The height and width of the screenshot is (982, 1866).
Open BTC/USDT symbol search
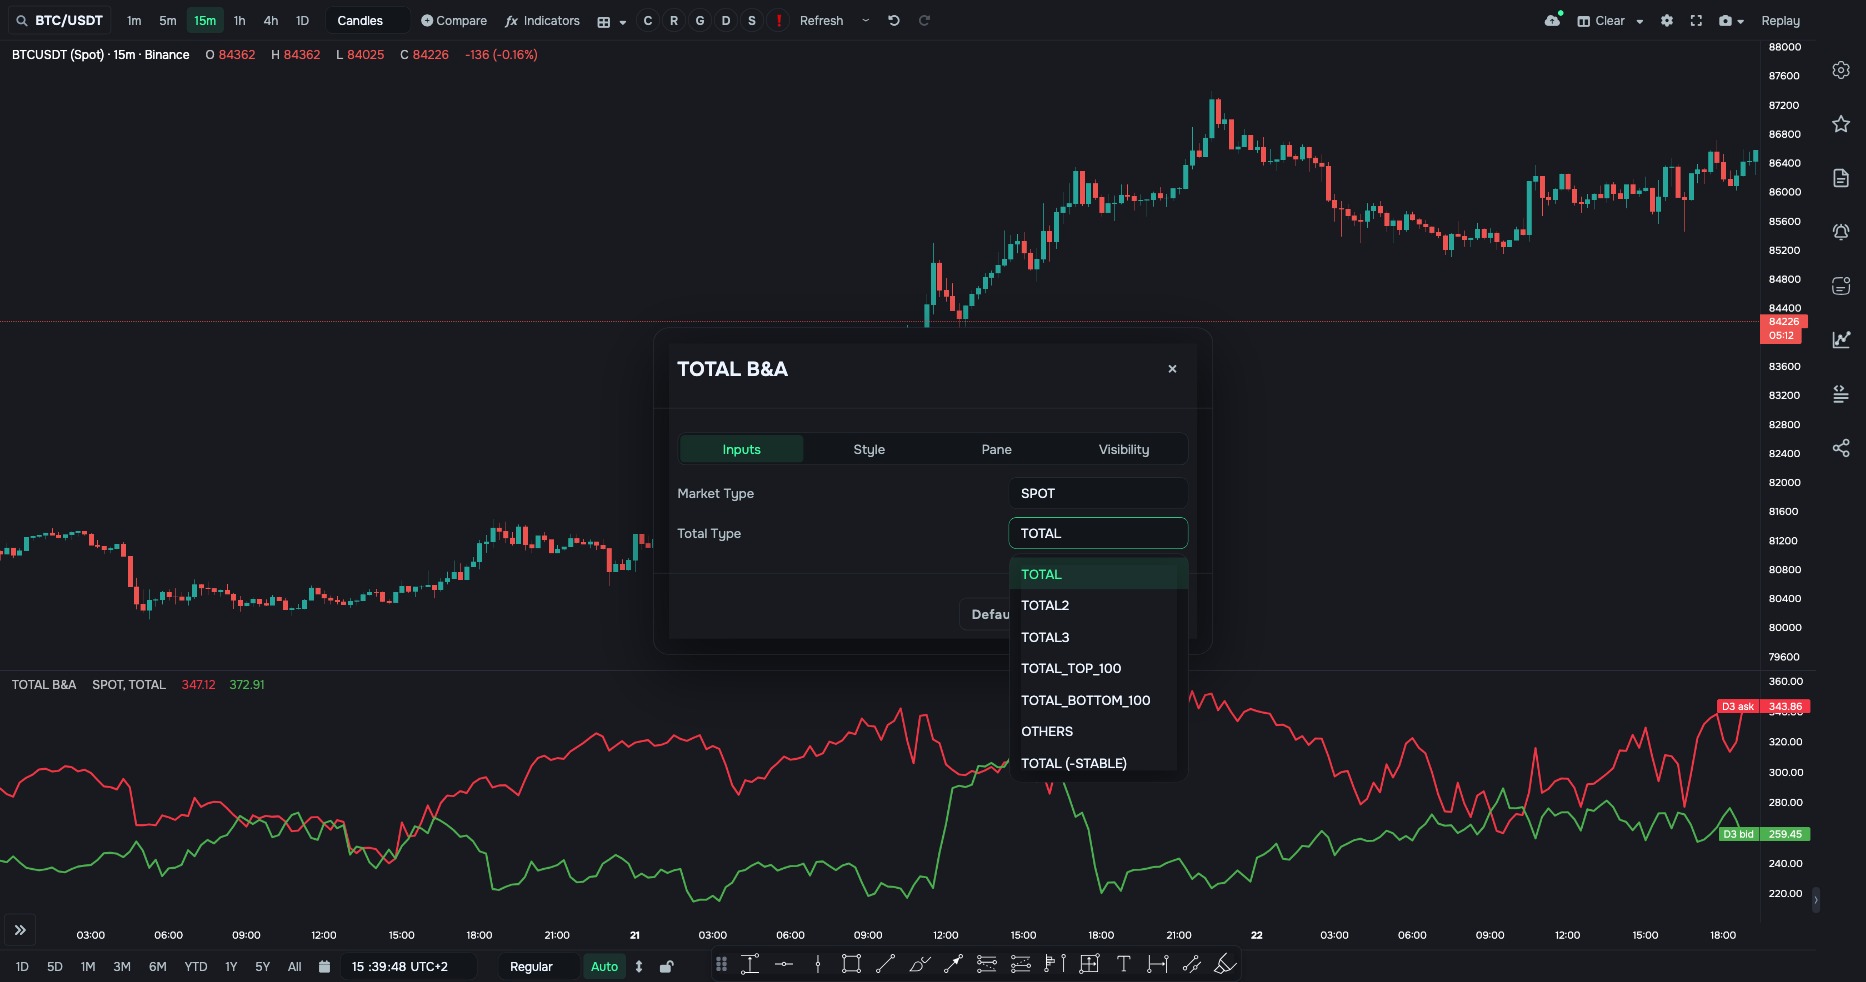coord(60,20)
